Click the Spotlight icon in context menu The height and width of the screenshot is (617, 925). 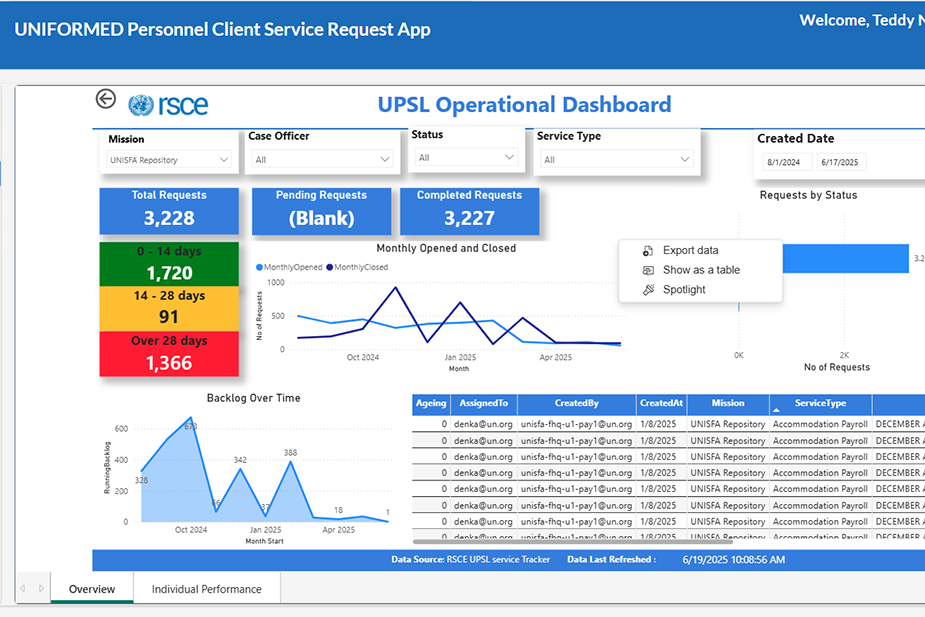(x=648, y=290)
